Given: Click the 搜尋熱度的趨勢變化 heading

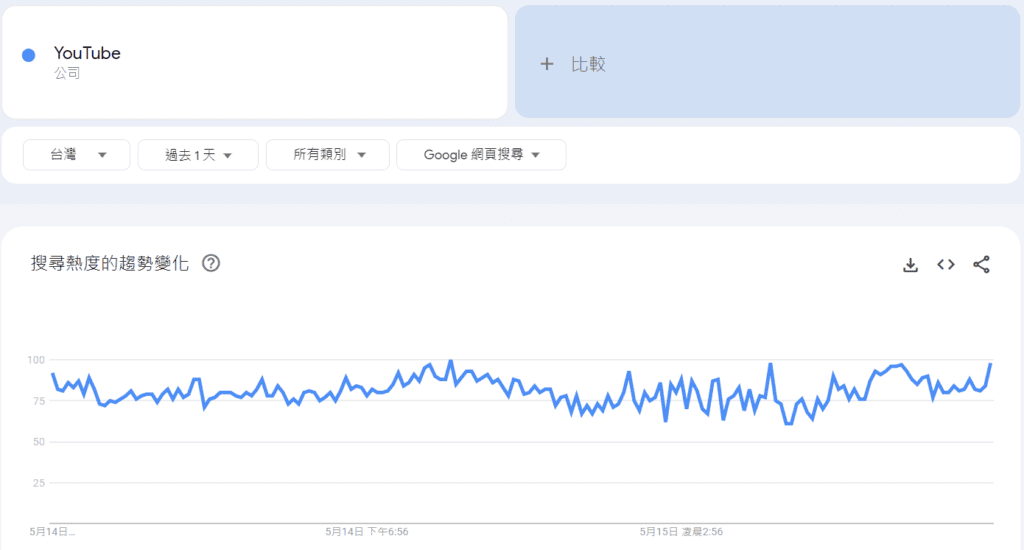Looking at the screenshot, I should (110, 263).
